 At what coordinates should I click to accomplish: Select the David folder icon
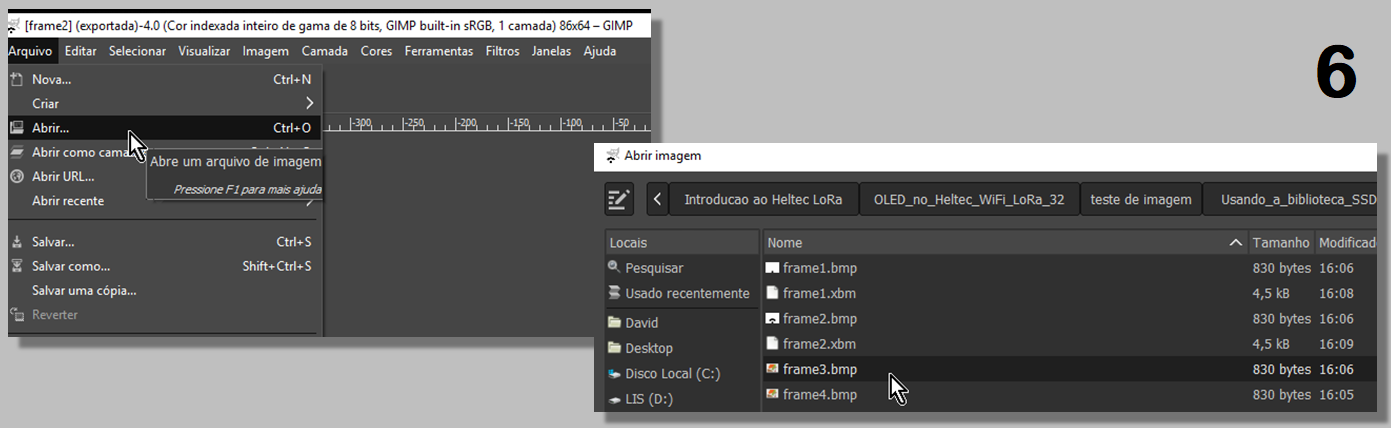[x=614, y=323]
